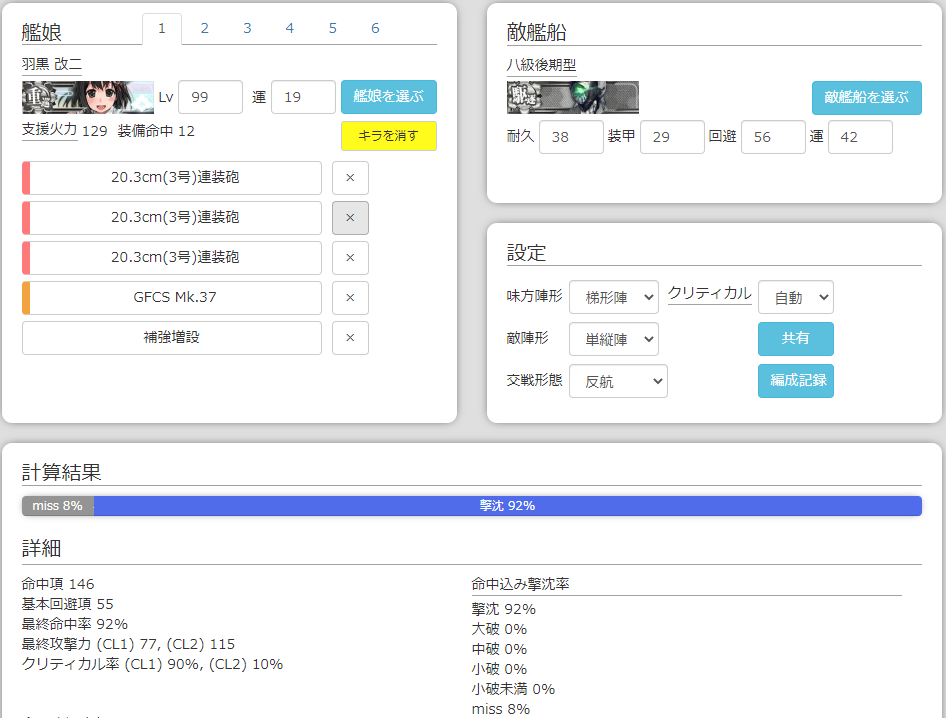Click the 編成記録 fleet record button

coord(795,381)
